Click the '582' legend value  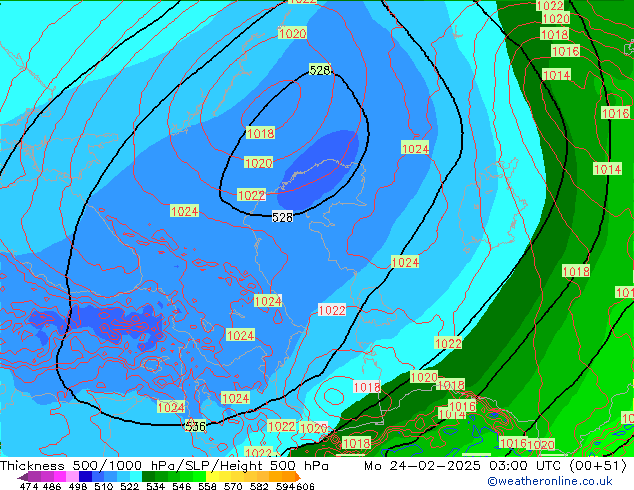(x=259, y=486)
